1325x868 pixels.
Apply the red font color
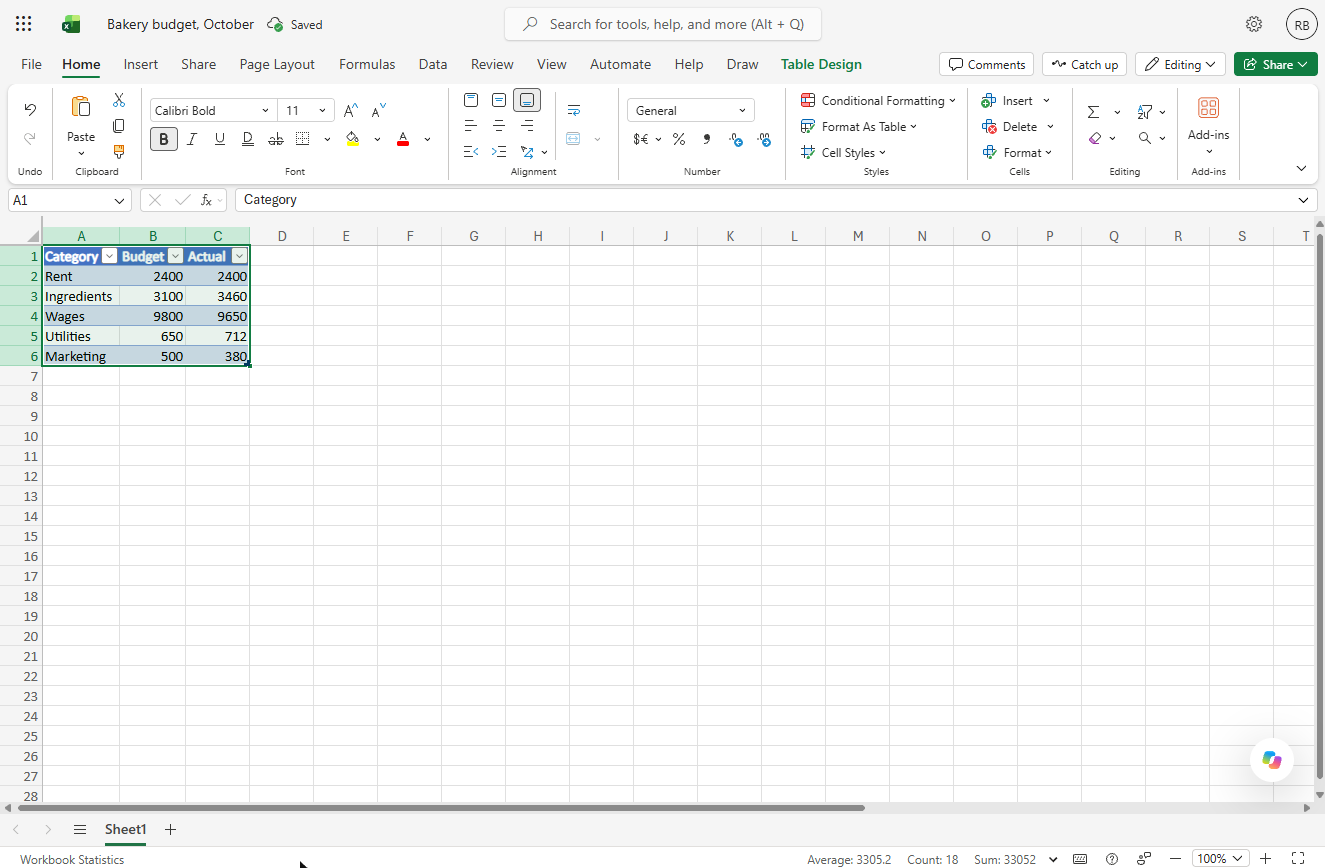point(403,139)
